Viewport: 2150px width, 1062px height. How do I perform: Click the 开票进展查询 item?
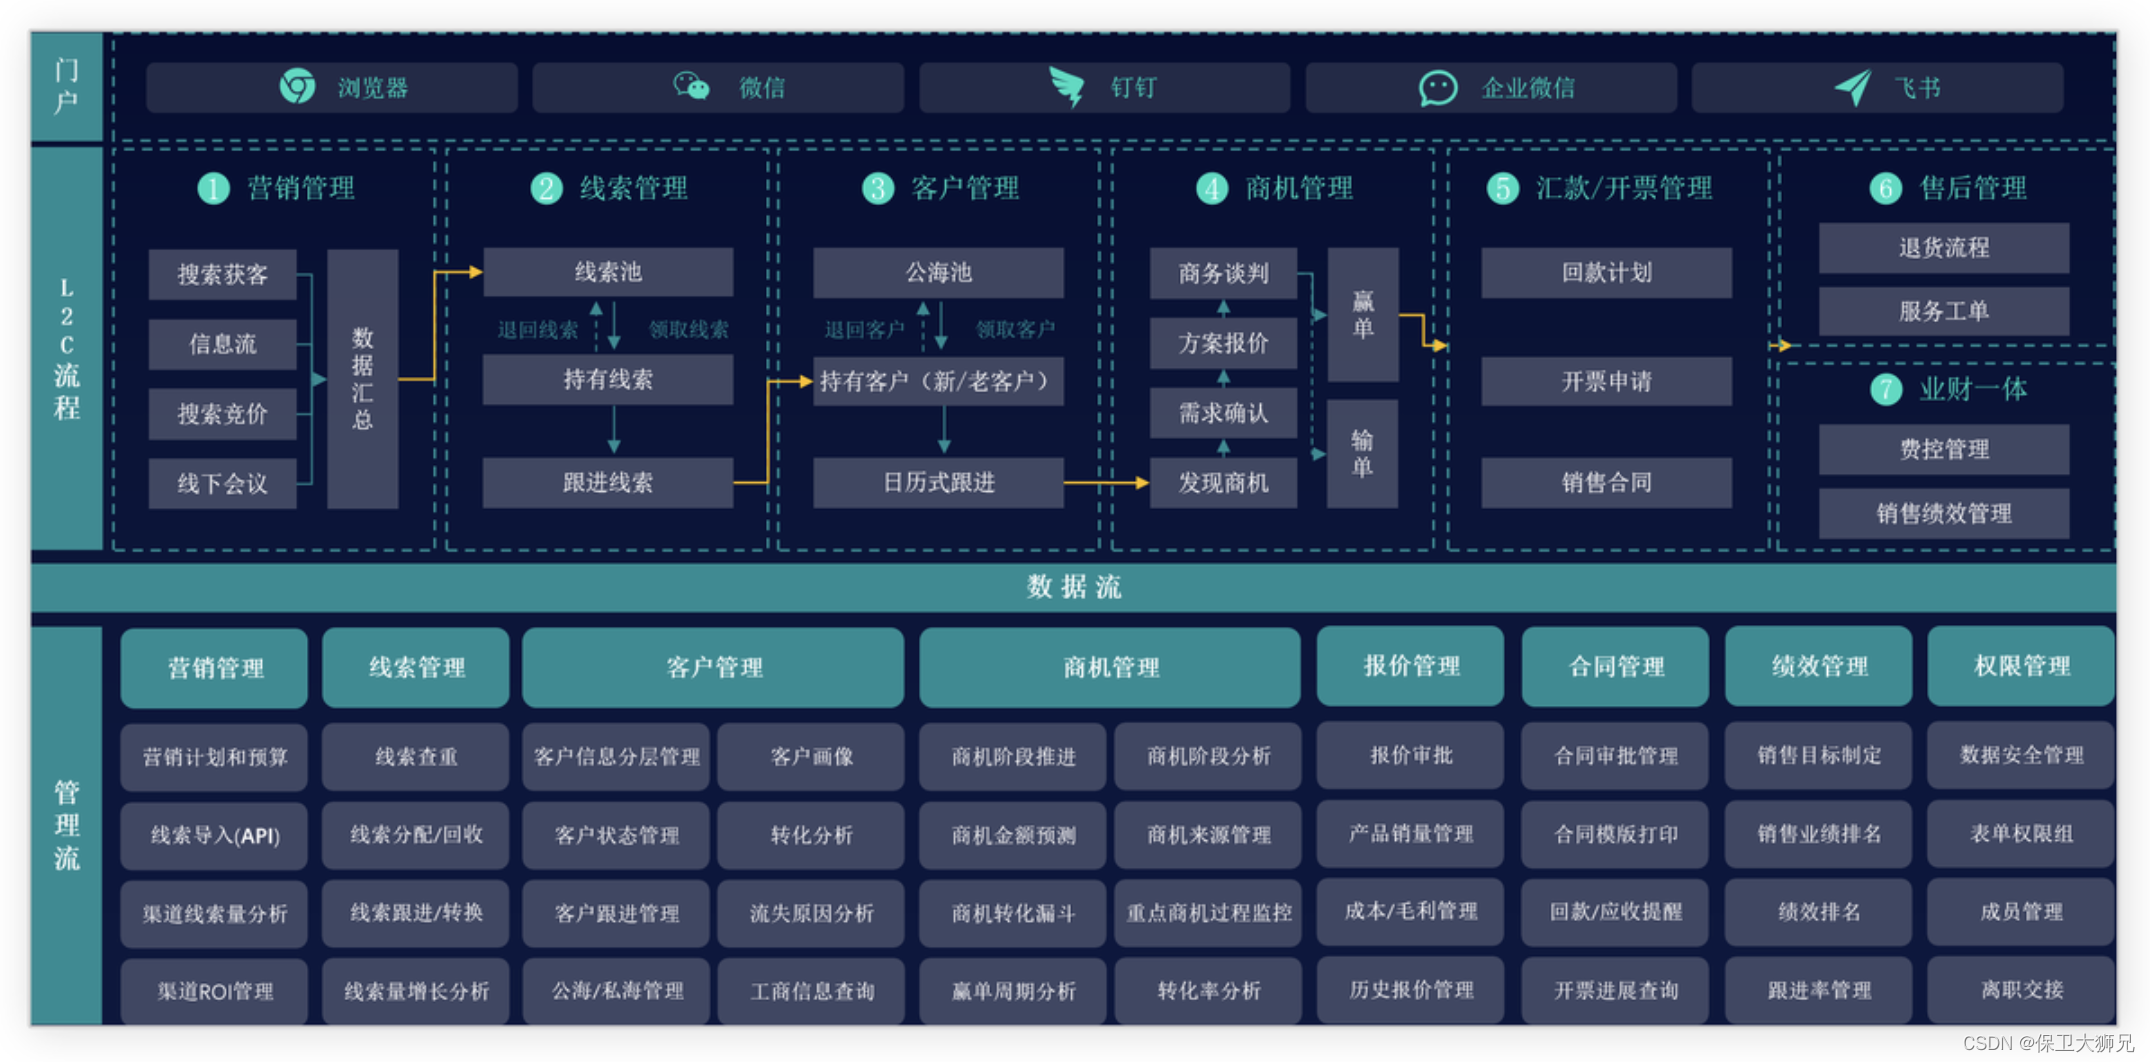click(1615, 990)
